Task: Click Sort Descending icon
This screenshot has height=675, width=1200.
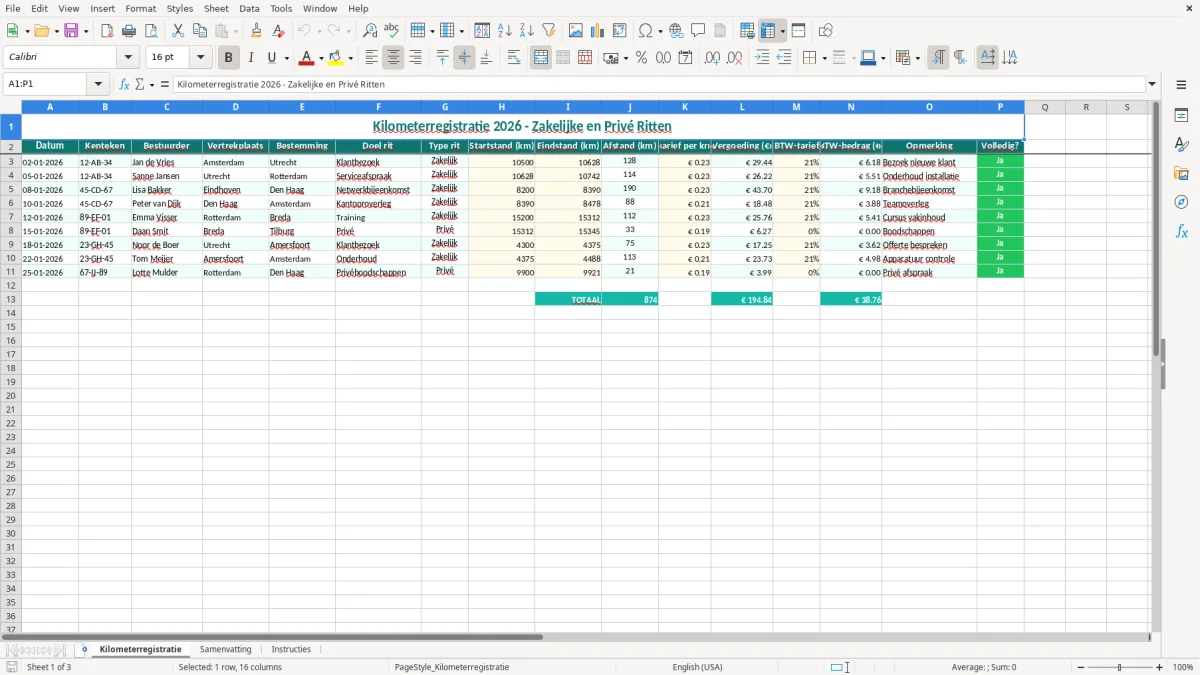Action: [x=527, y=31]
